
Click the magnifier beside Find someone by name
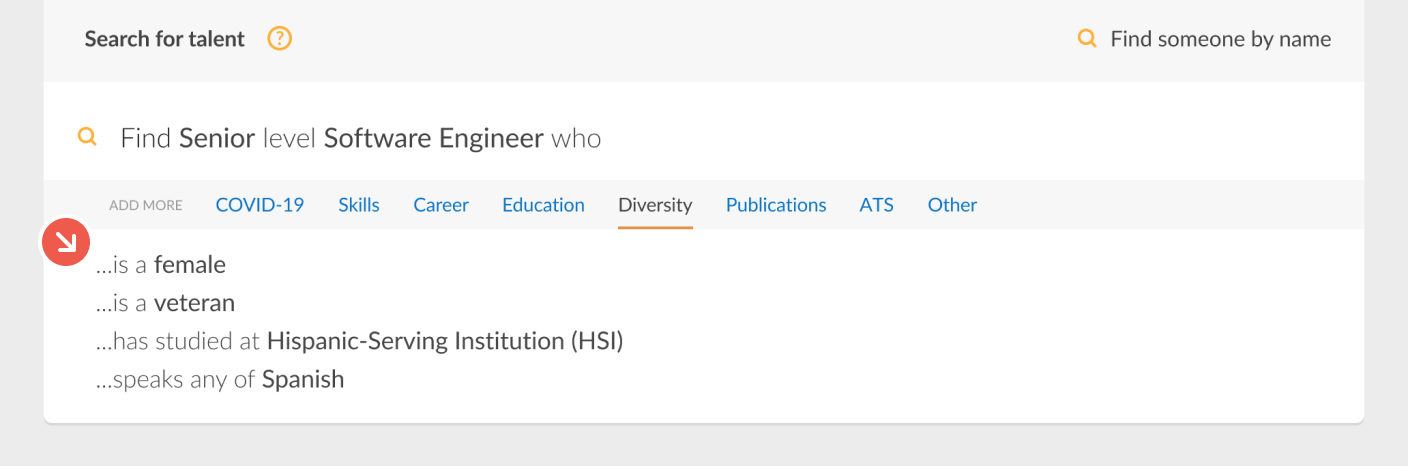1087,39
